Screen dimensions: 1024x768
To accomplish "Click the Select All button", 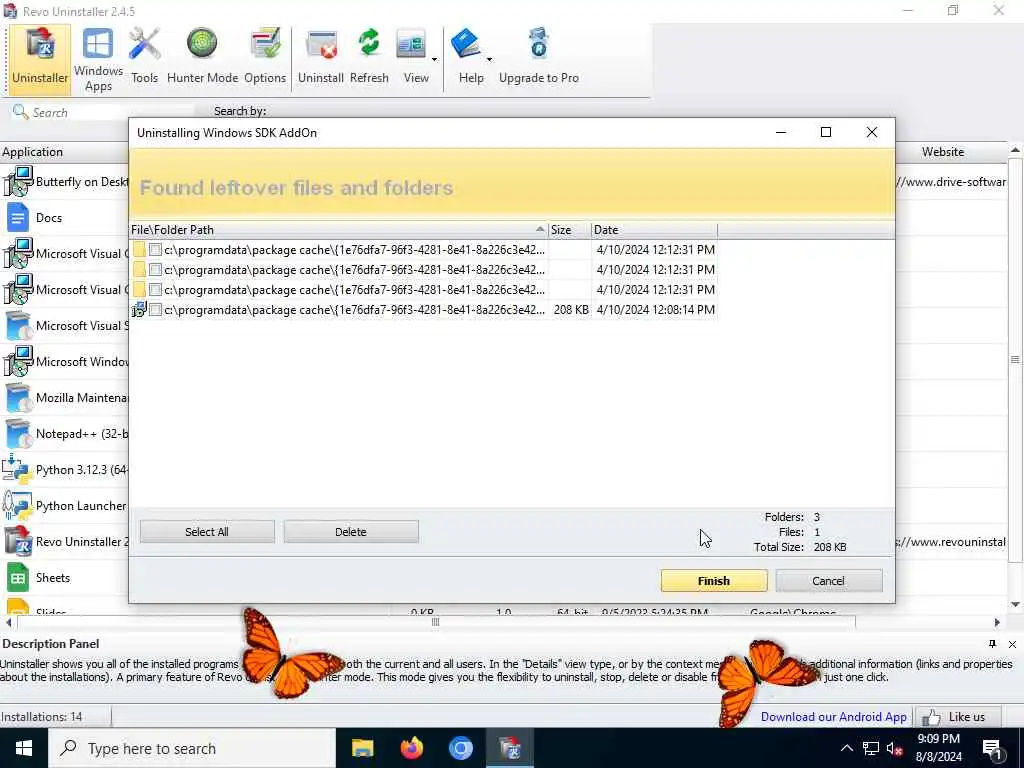I will 207,532.
